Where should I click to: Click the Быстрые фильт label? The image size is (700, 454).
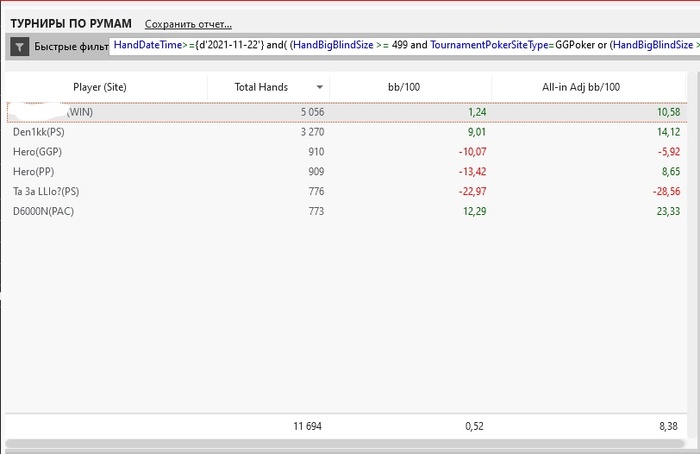(71, 46)
